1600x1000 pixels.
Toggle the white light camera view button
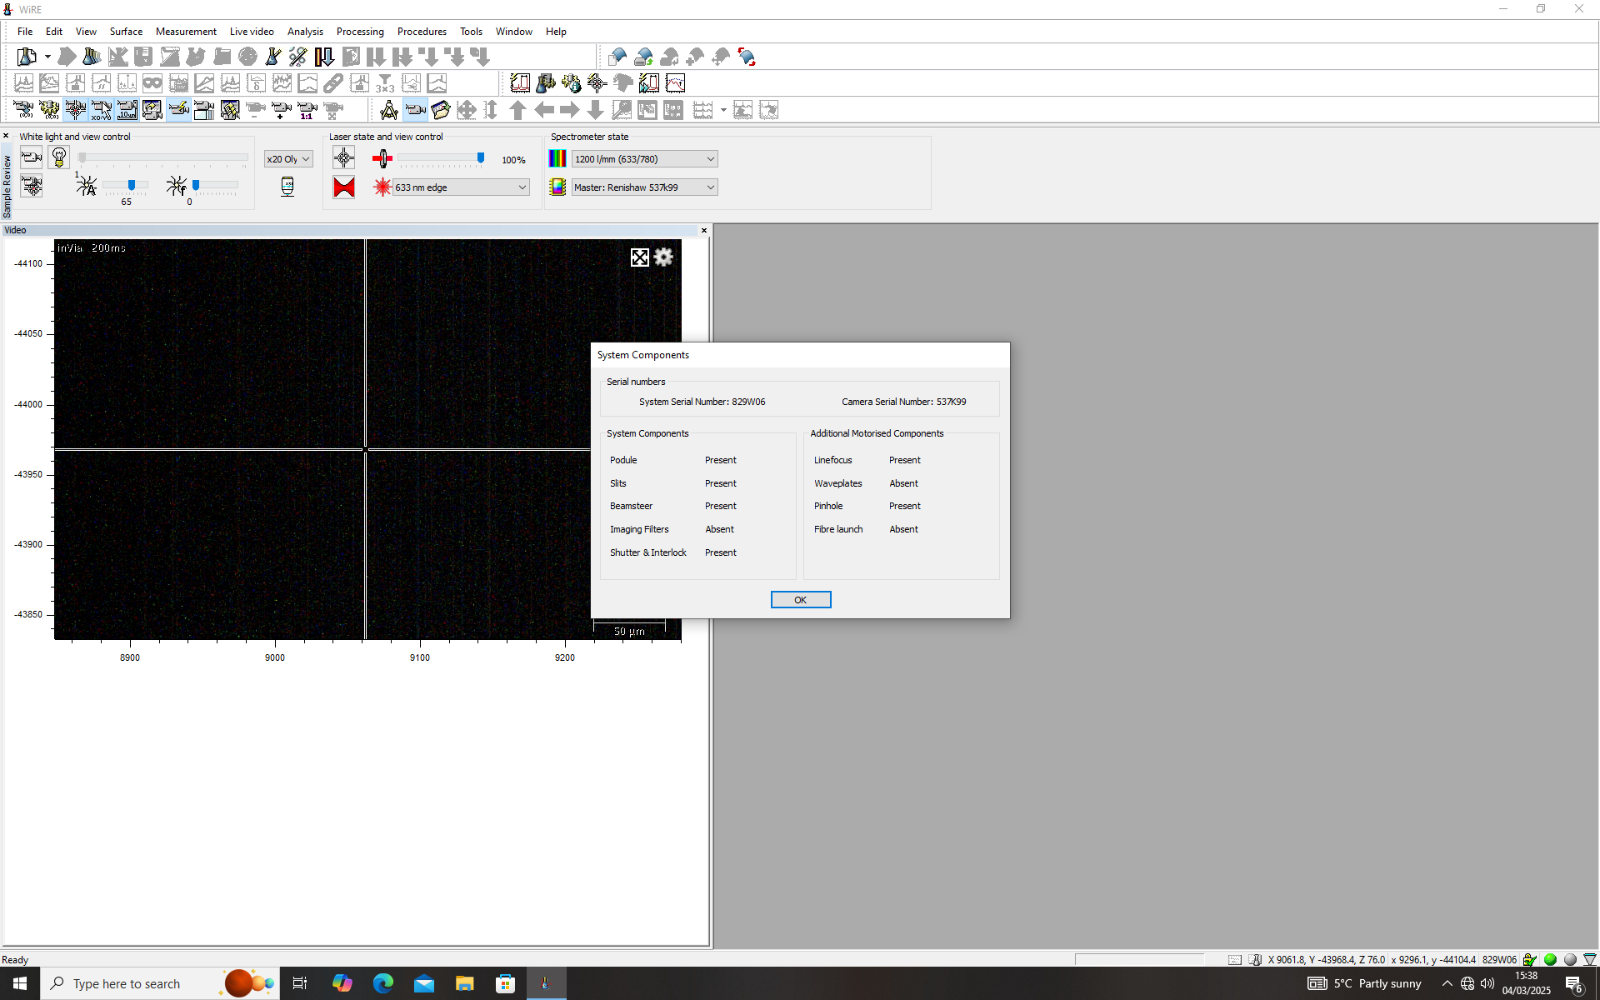pos(32,158)
